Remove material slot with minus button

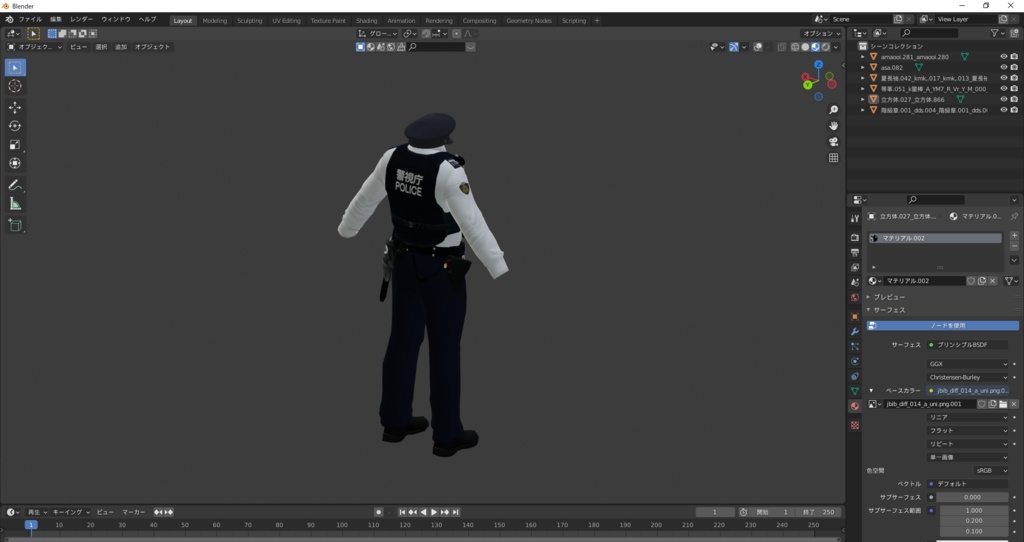(1014, 246)
